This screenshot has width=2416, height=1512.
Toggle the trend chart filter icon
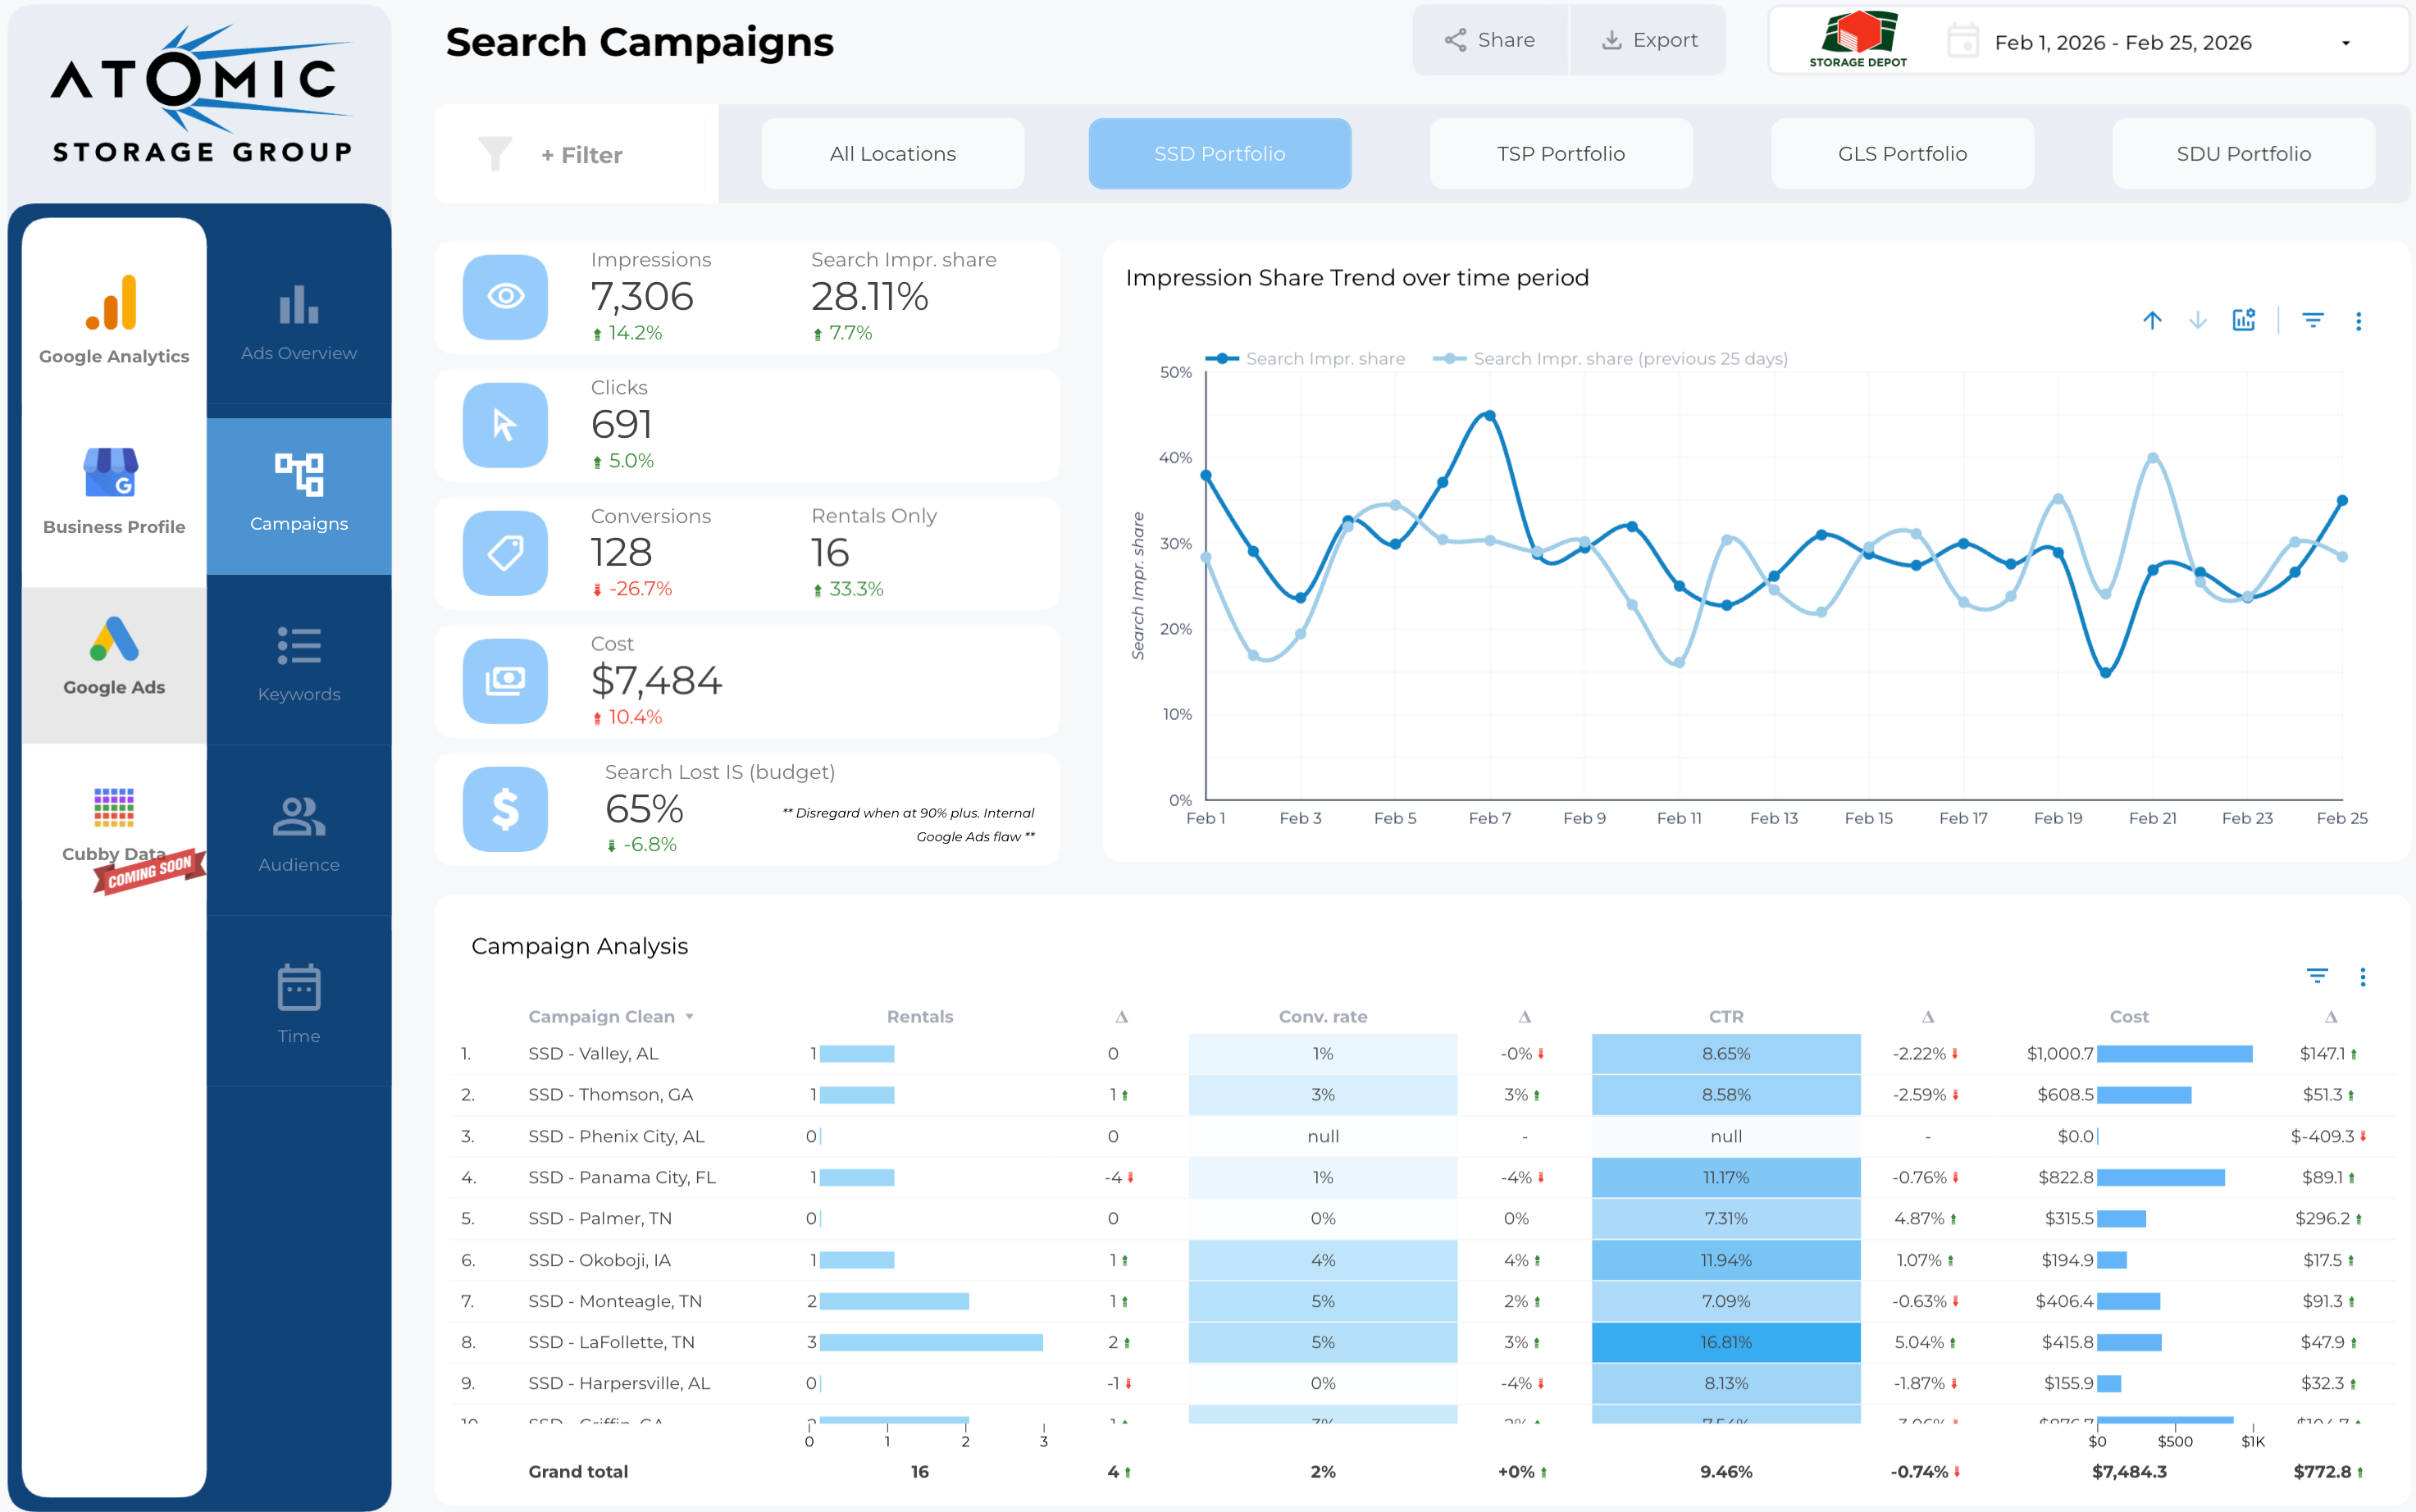(2312, 320)
